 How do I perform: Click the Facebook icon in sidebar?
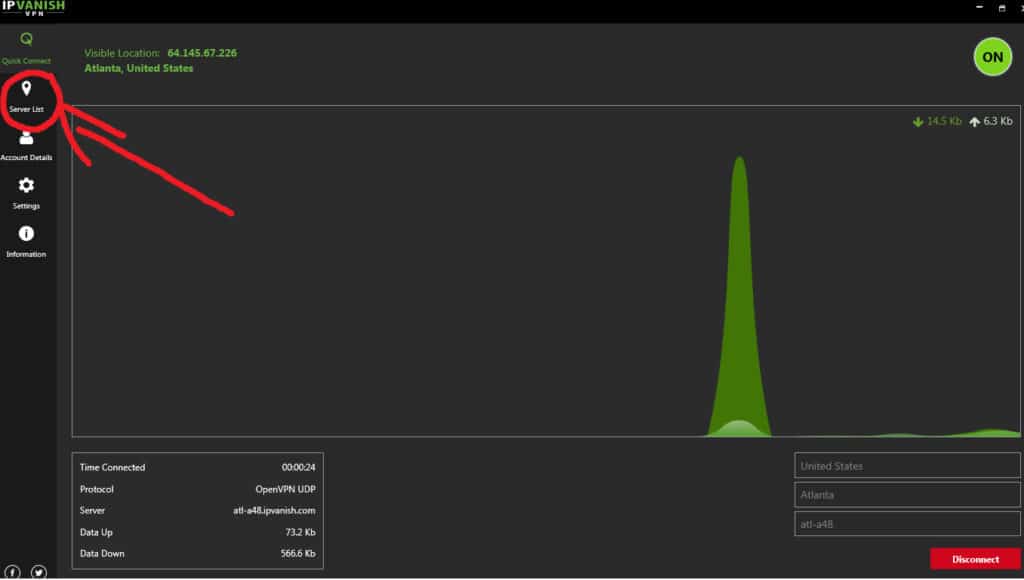(12, 573)
